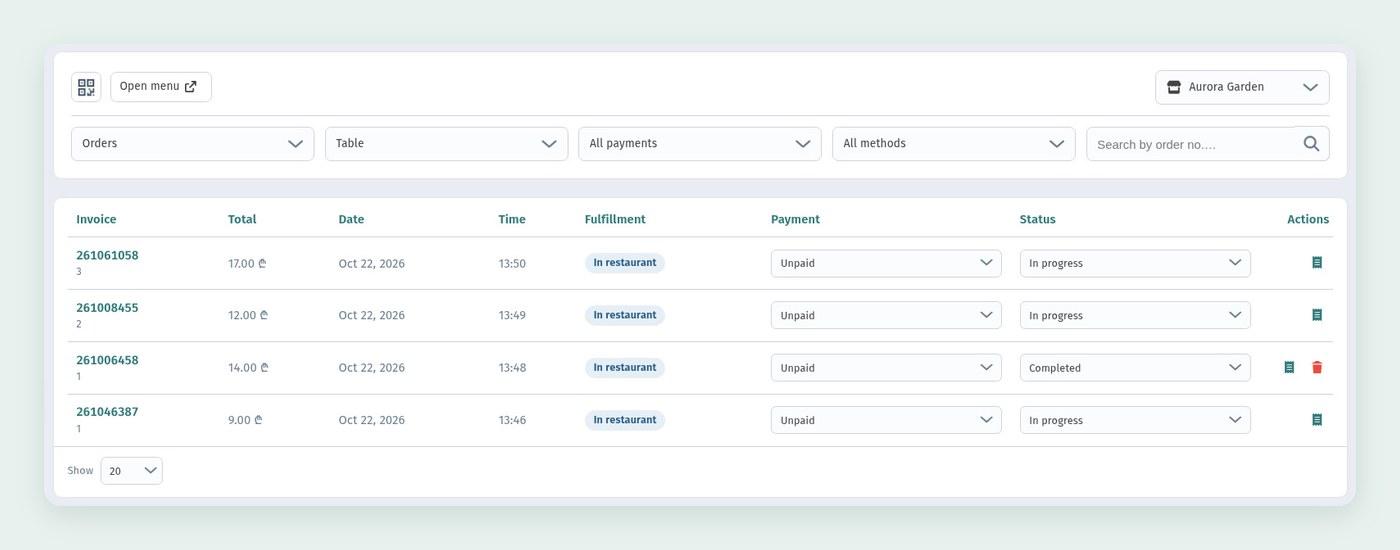
Task: Click the Invoice column header
Action: coord(96,219)
